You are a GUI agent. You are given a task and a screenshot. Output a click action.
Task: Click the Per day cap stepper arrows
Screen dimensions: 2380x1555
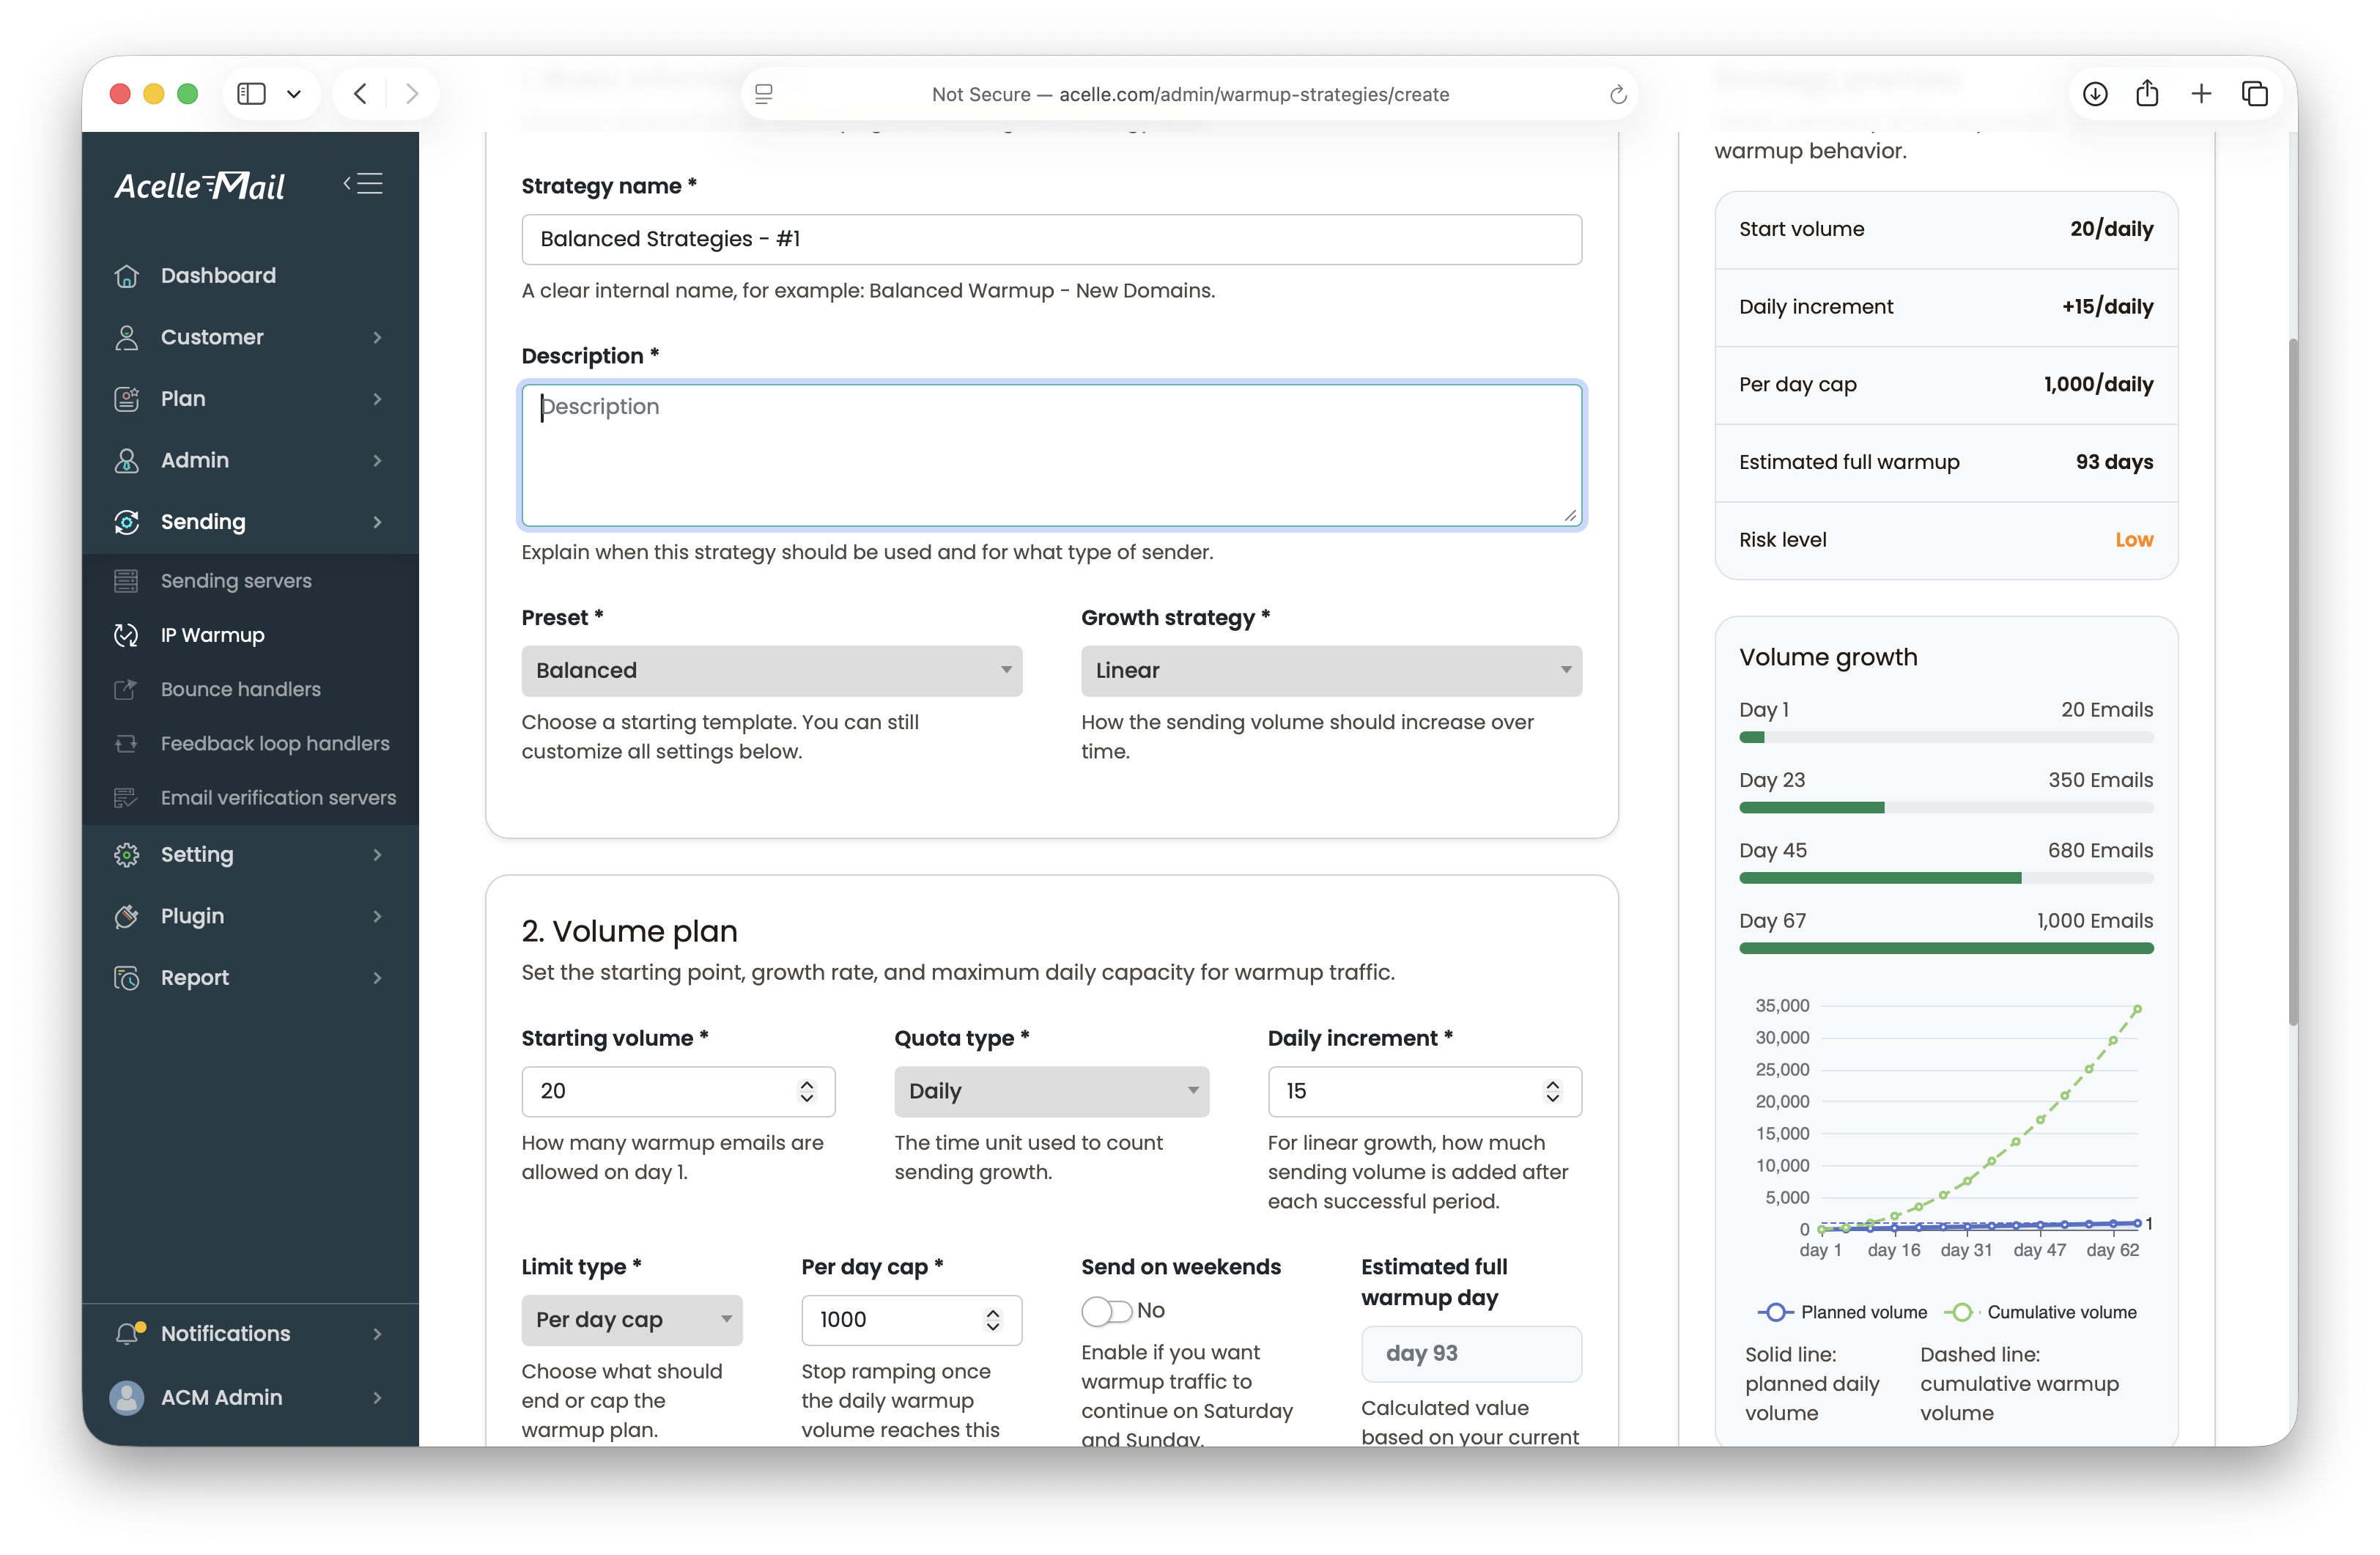tap(992, 1320)
